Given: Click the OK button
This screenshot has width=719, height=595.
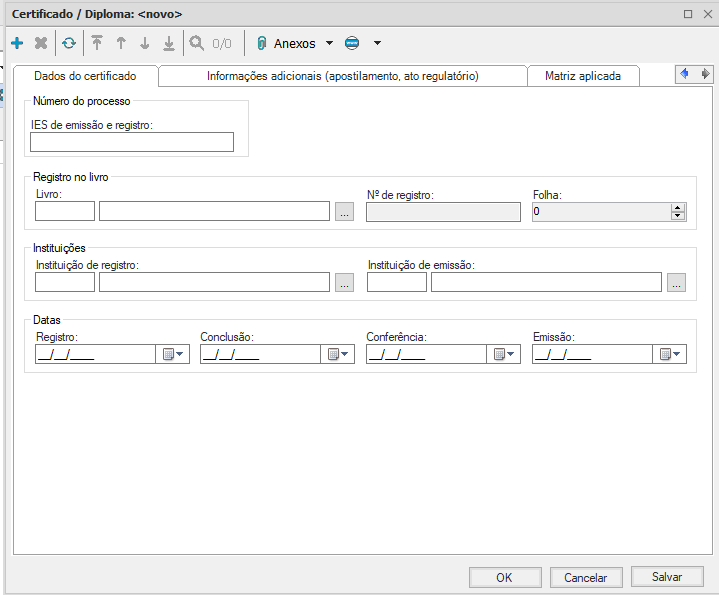Looking at the screenshot, I should click(x=504, y=577).
